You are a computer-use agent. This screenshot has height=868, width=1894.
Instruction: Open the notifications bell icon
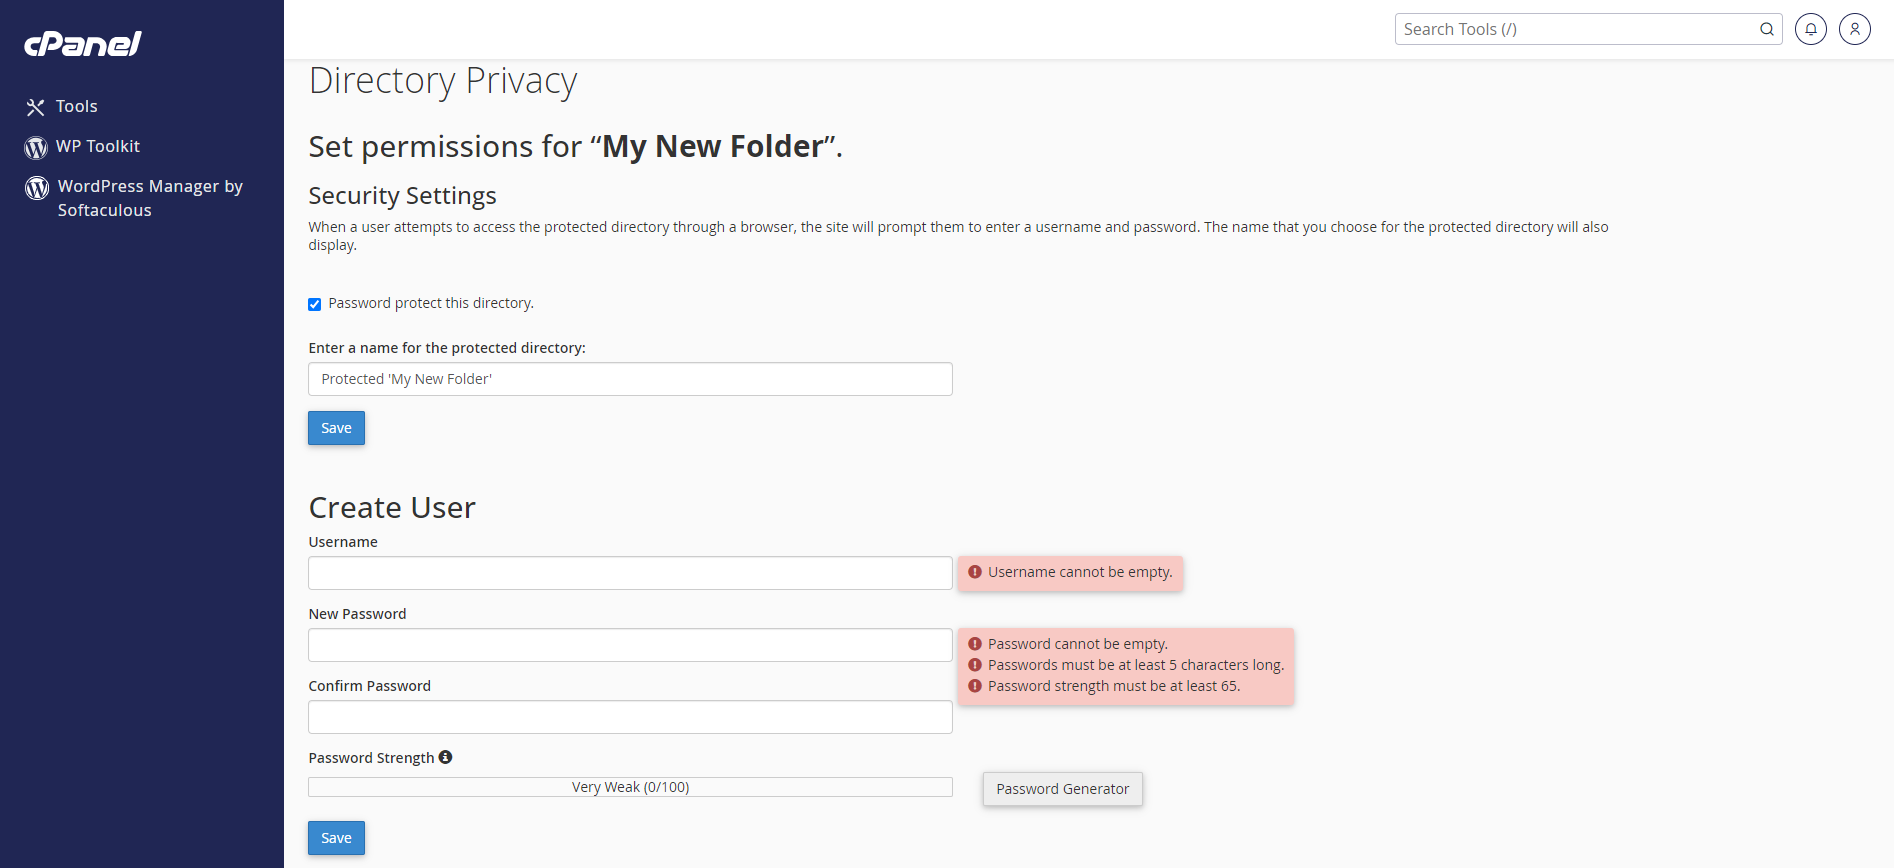(x=1811, y=29)
